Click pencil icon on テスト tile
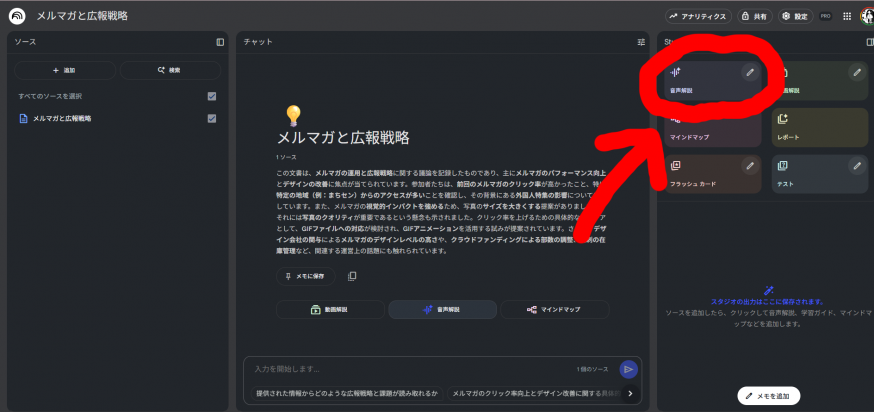This screenshot has width=874, height=412. point(856,165)
